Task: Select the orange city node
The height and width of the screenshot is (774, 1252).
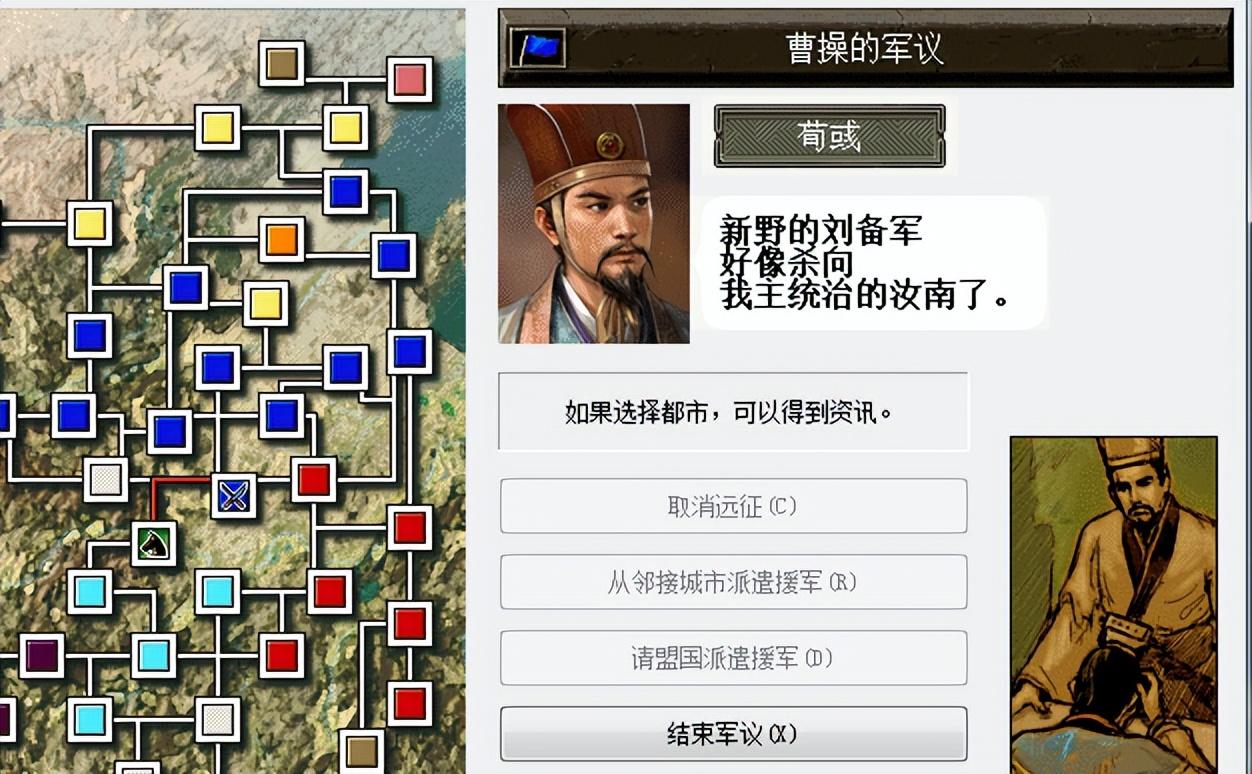Action: 282,240
